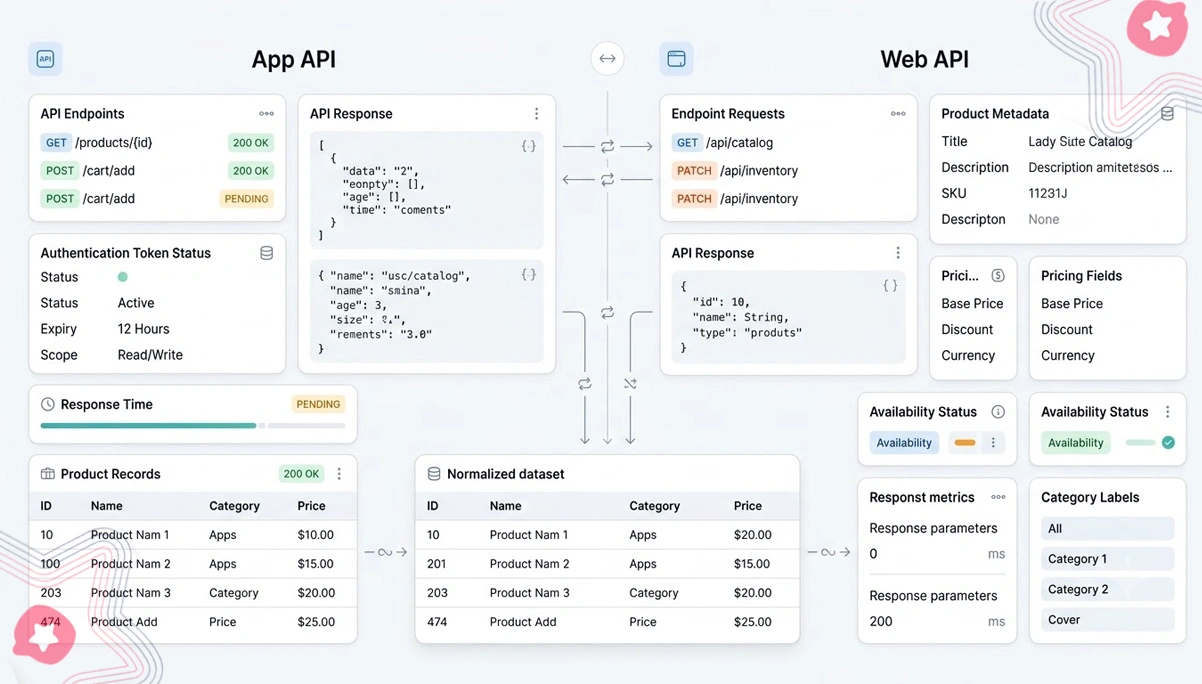Click POST /cart/add endpoint marked PENDING

157,199
